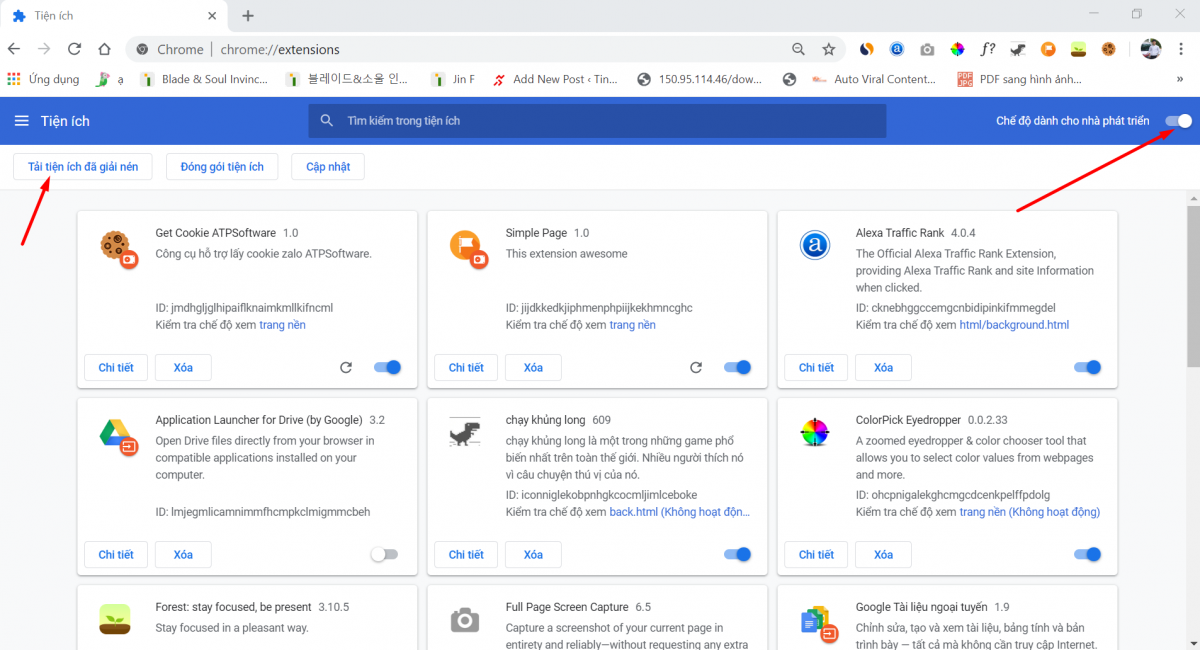Click the extensions page vertical scrollbar
Image resolution: width=1200 pixels, height=650 pixels.
[x=1193, y=285]
